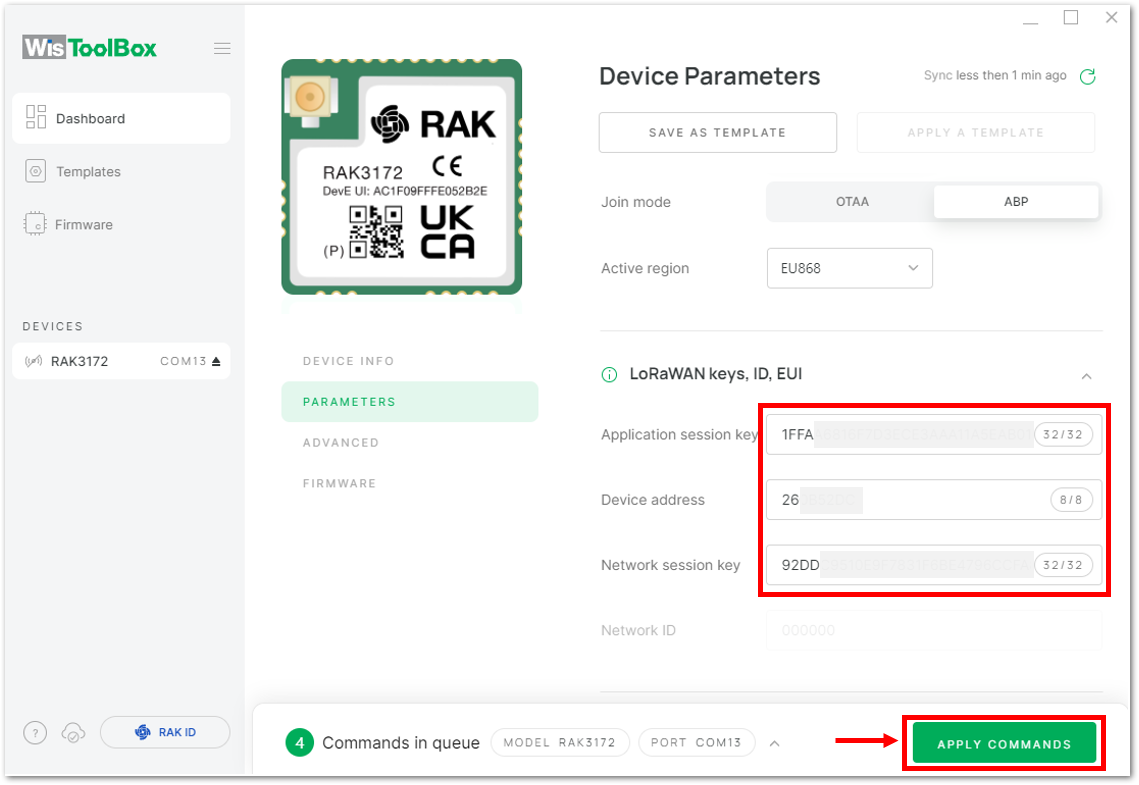The height and width of the screenshot is (785, 1139).
Task: Click the Active region label
Action: click(645, 268)
